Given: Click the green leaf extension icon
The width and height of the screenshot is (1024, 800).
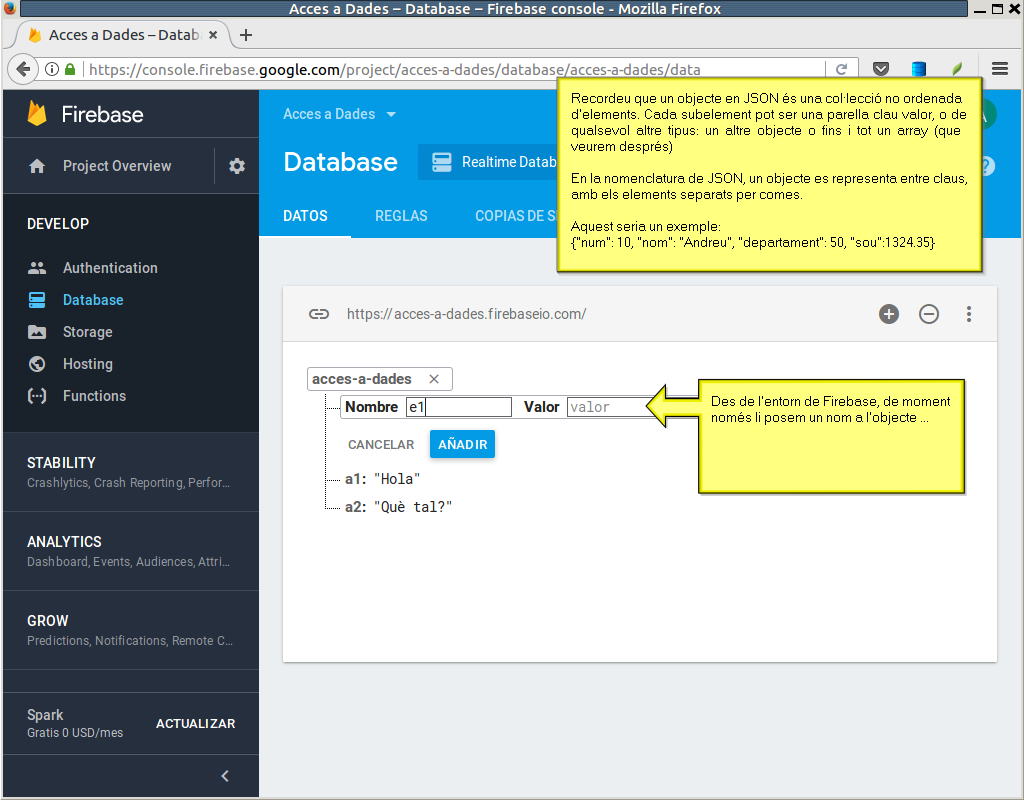Looking at the screenshot, I should (x=957, y=69).
